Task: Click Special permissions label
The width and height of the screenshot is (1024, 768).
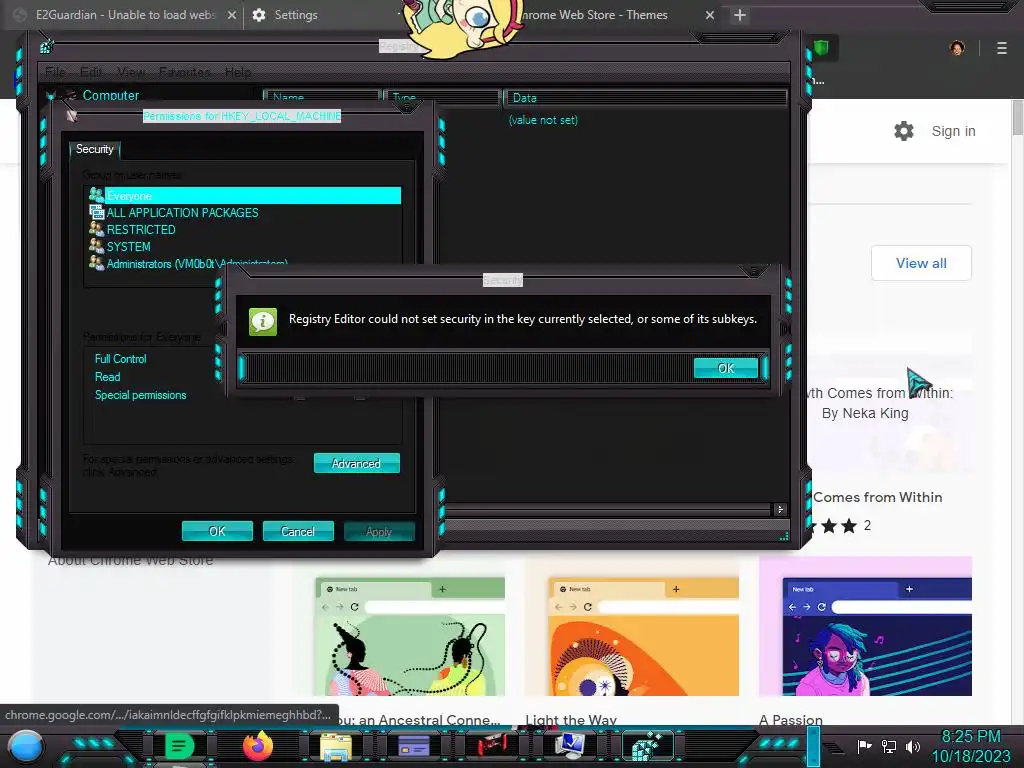Action: 140,395
